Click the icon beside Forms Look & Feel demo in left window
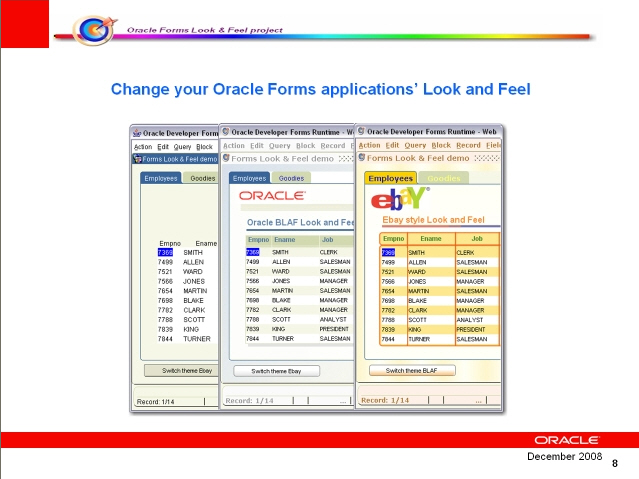 [x=137, y=159]
